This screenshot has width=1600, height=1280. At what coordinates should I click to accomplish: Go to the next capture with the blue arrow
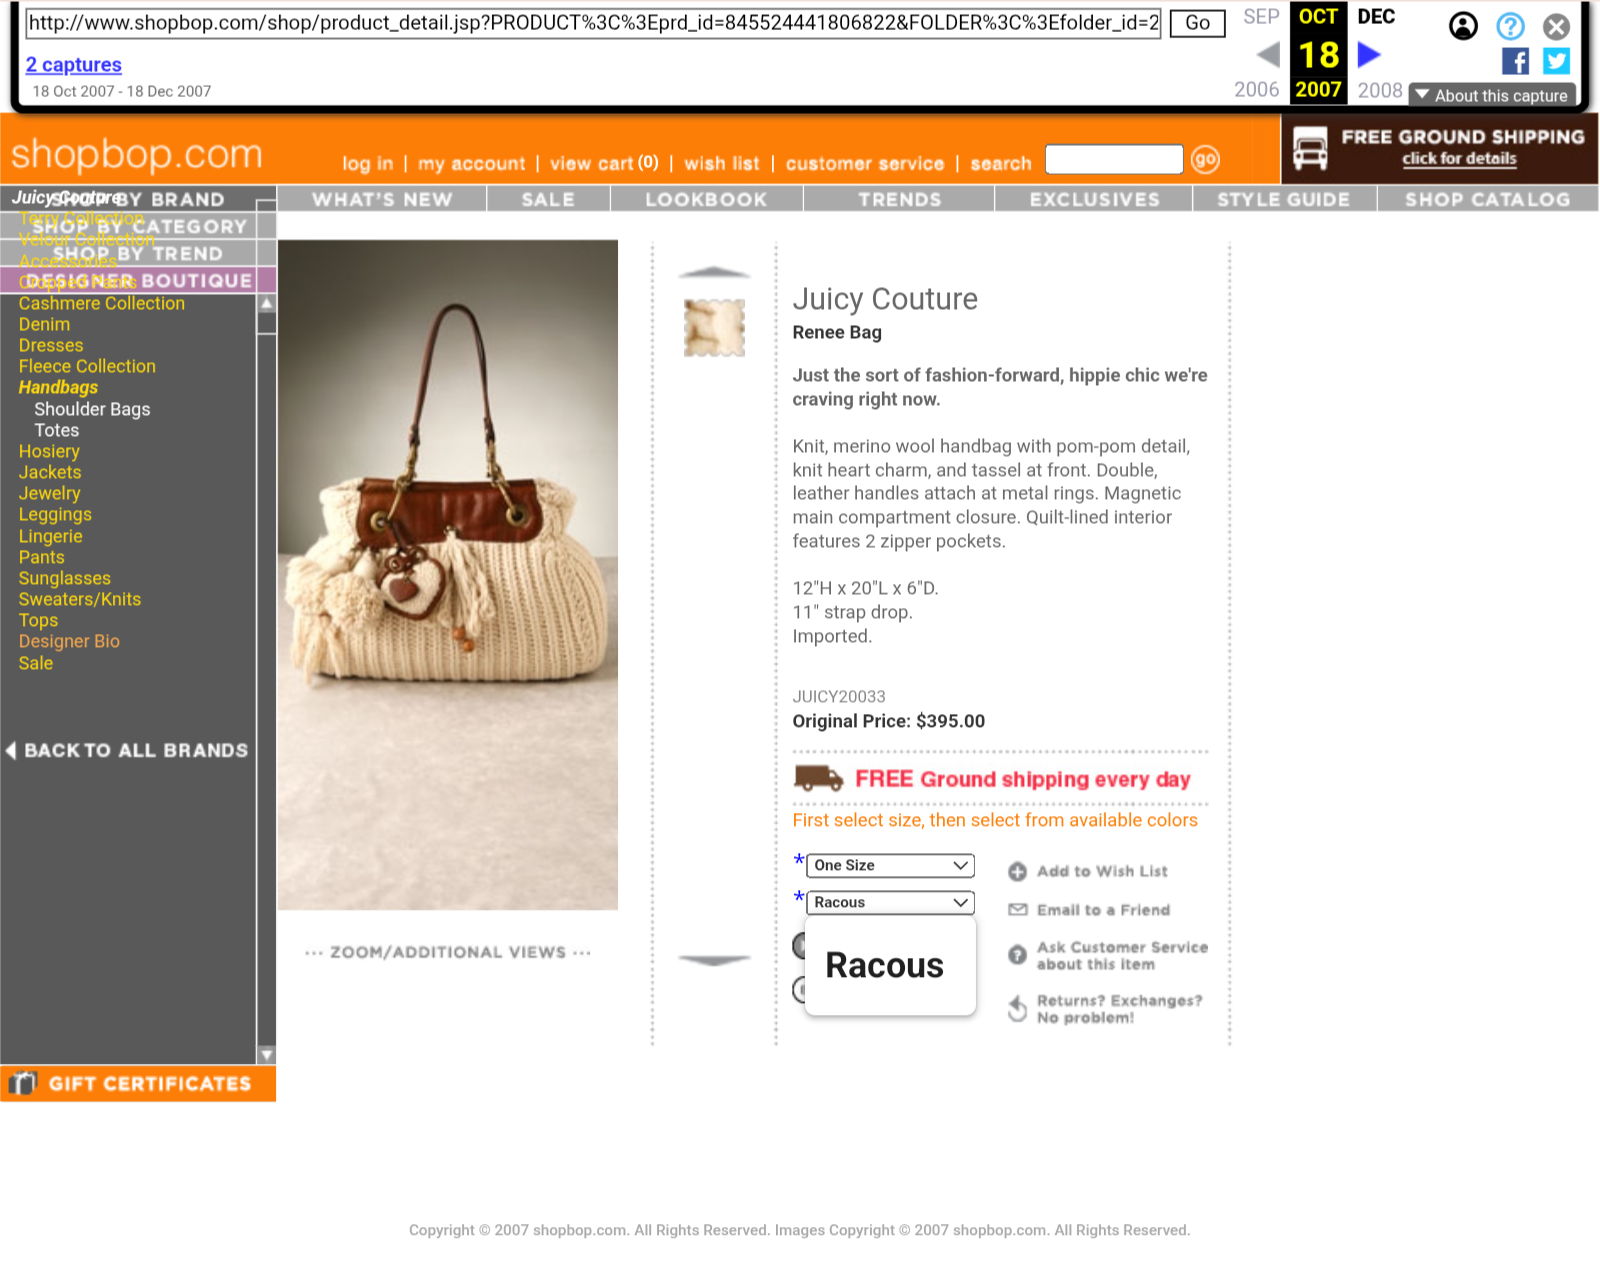pyautogui.click(x=1369, y=55)
